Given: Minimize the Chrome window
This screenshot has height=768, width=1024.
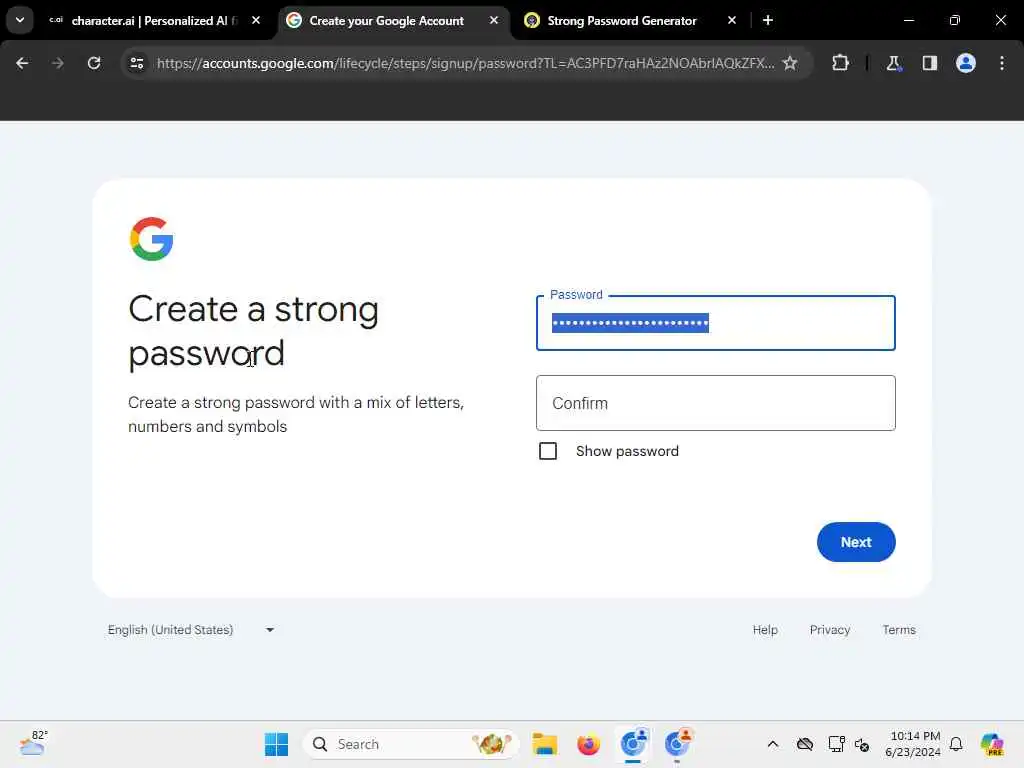Looking at the screenshot, I should coord(908,20).
